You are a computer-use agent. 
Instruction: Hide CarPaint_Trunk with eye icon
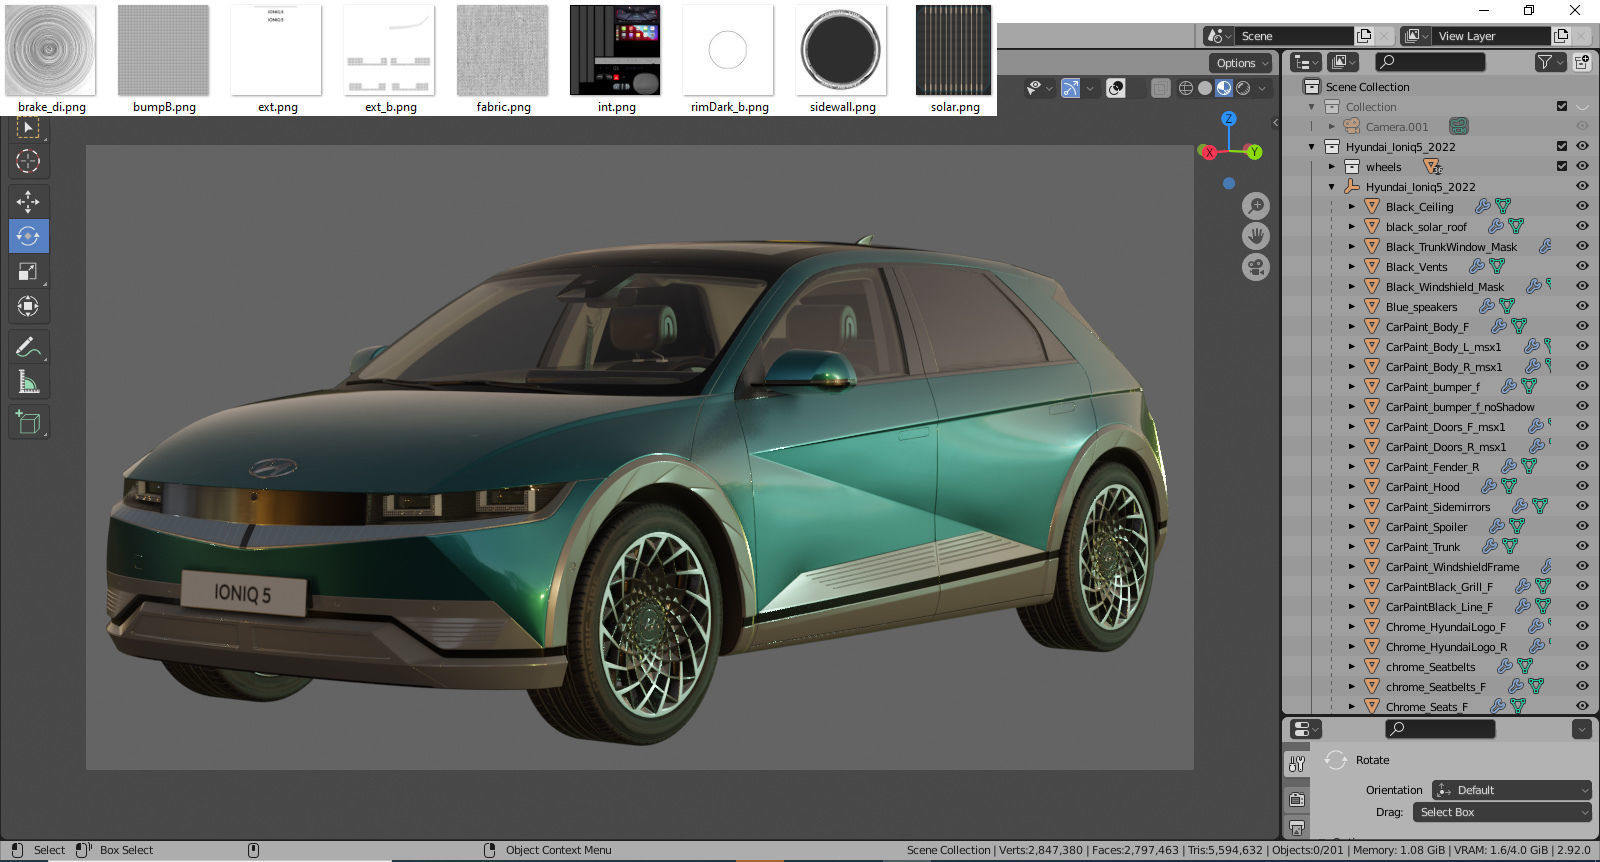[1582, 547]
